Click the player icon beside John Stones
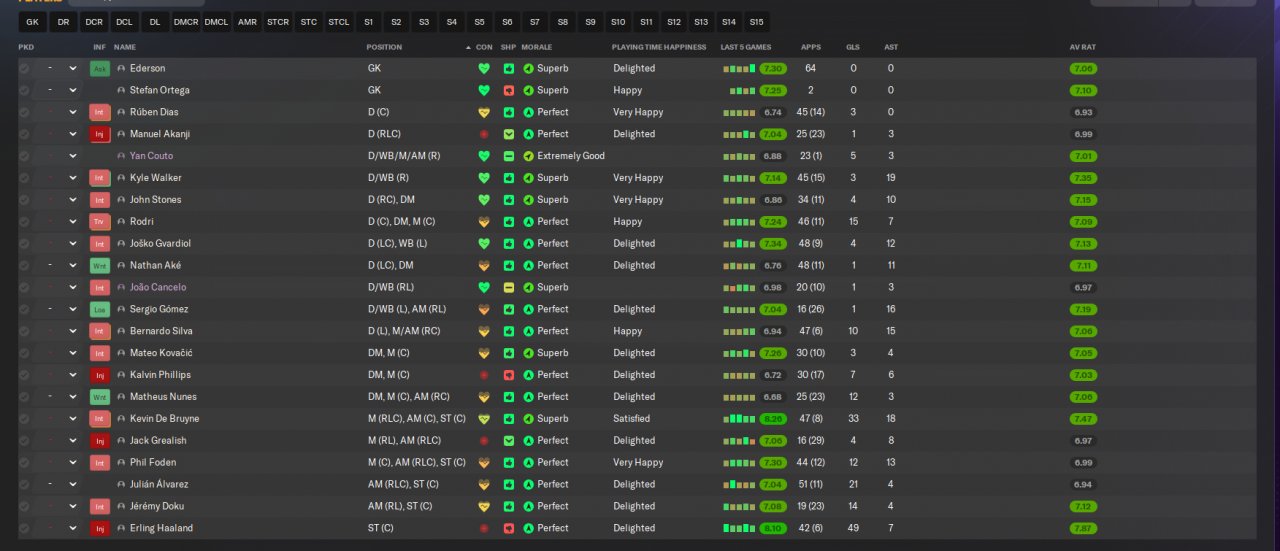 (121, 200)
